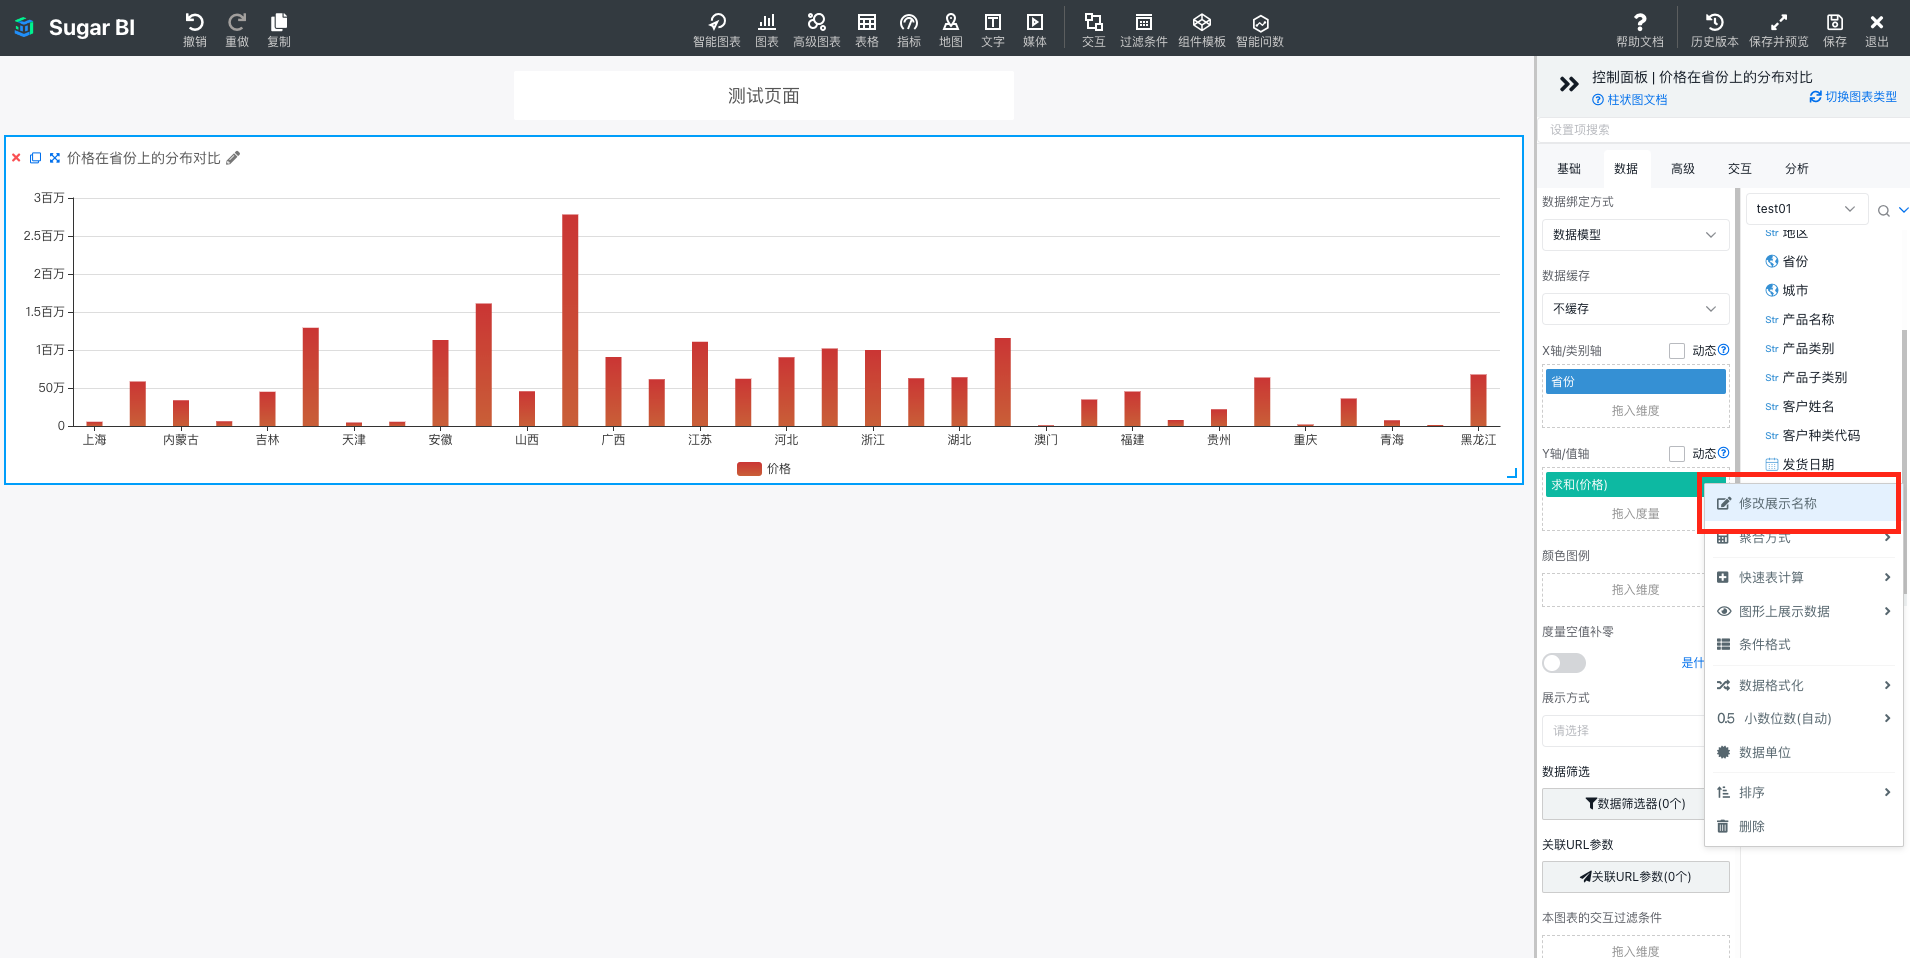Switch to the 数据 tab

(x=1626, y=169)
